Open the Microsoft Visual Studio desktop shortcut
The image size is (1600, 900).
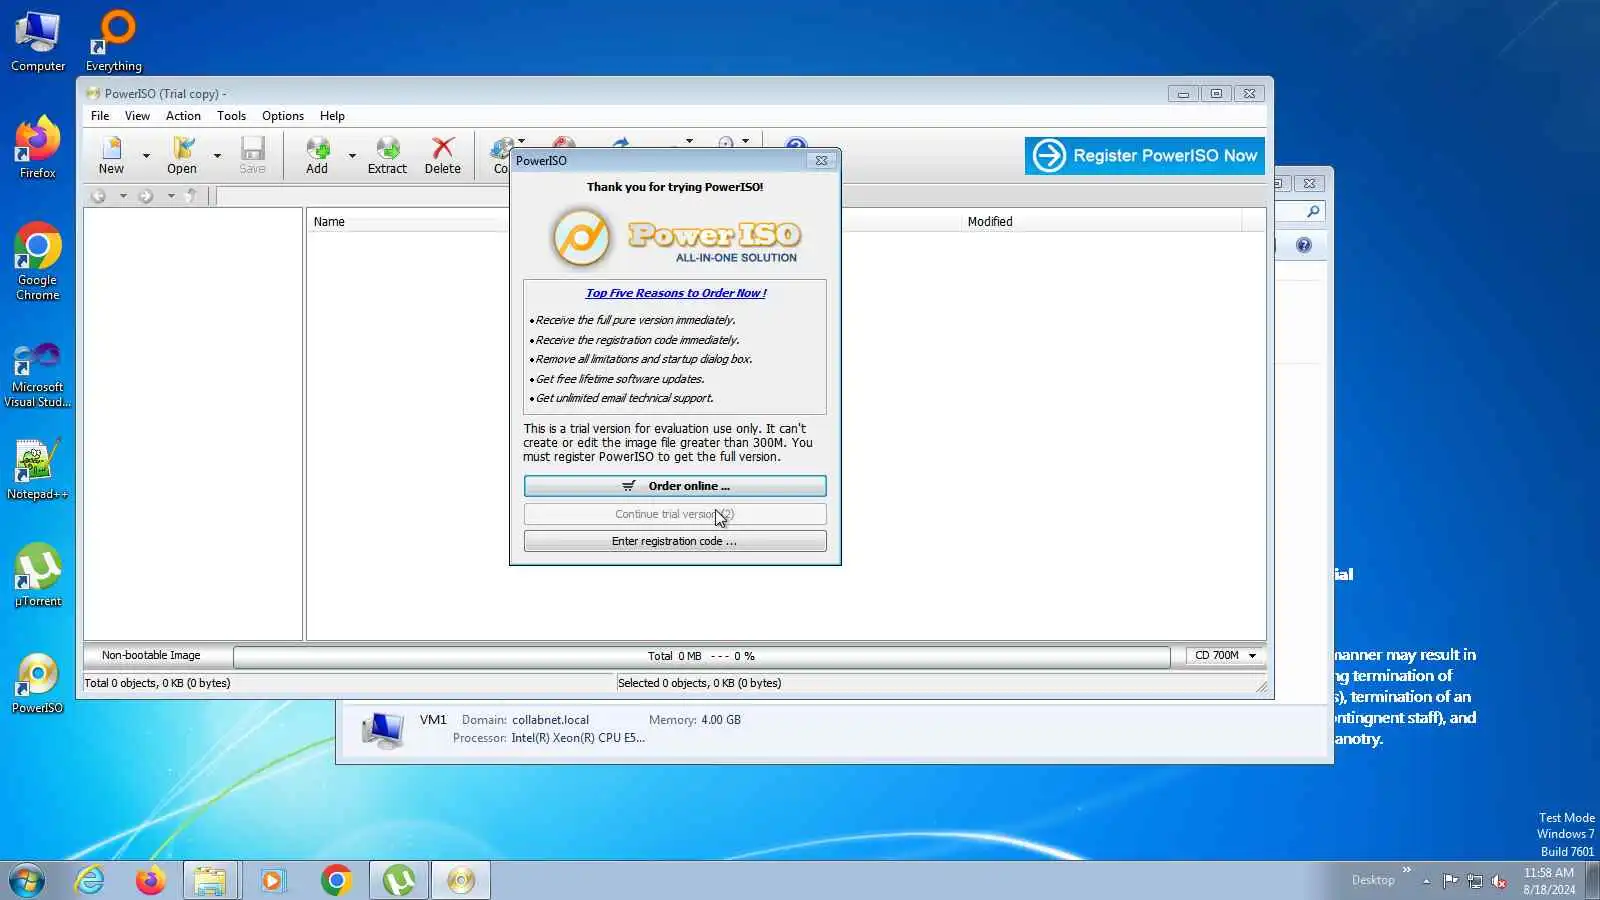click(38, 375)
